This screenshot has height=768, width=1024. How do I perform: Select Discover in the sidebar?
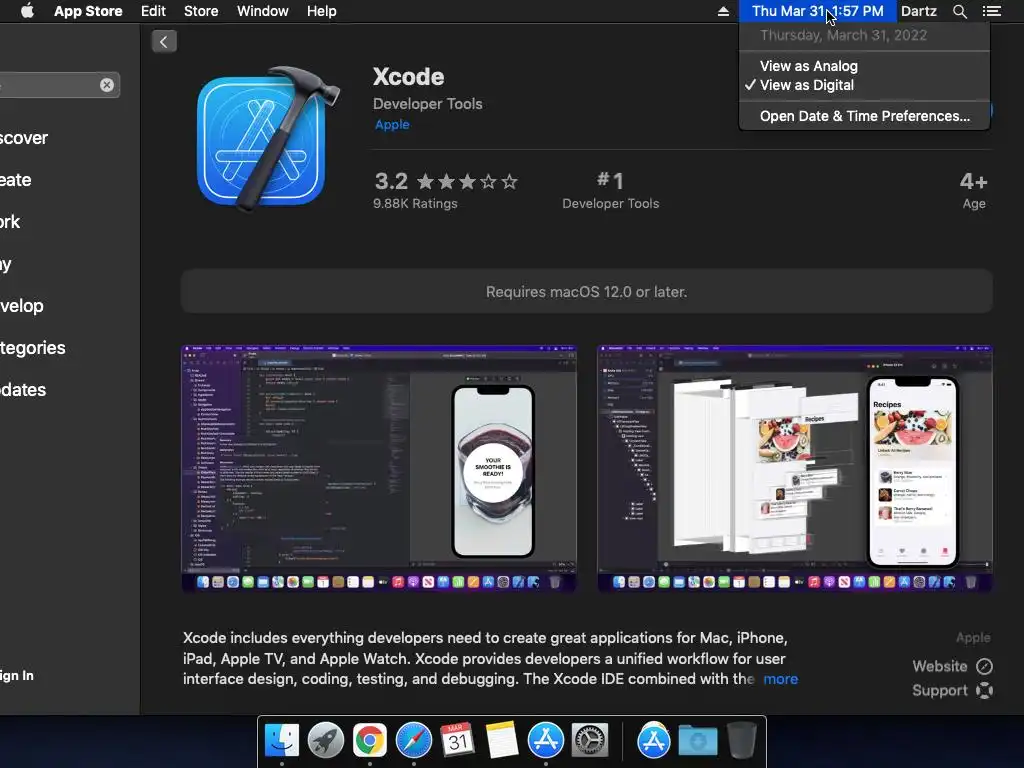pyautogui.click(x=24, y=138)
